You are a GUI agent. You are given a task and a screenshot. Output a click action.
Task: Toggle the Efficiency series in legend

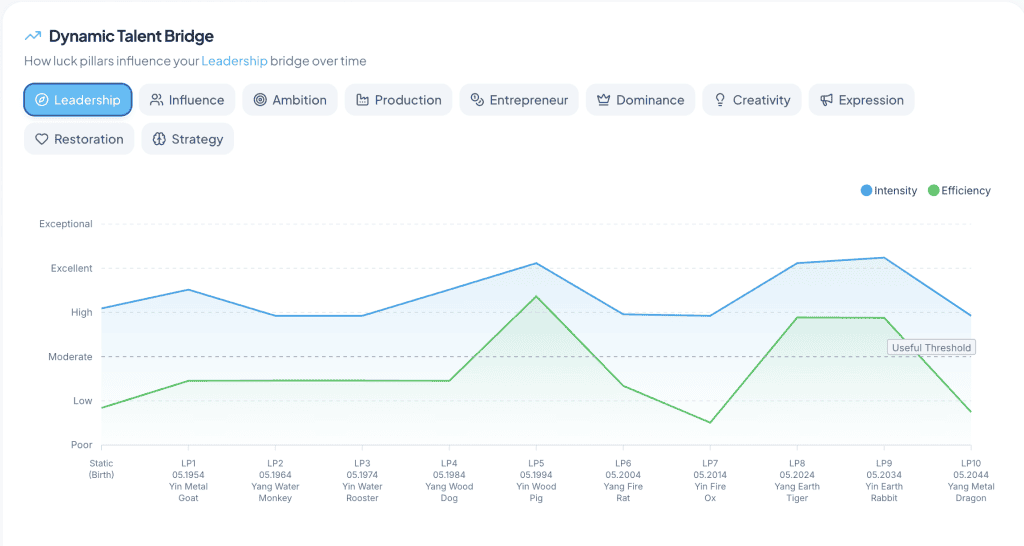tap(959, 191)
